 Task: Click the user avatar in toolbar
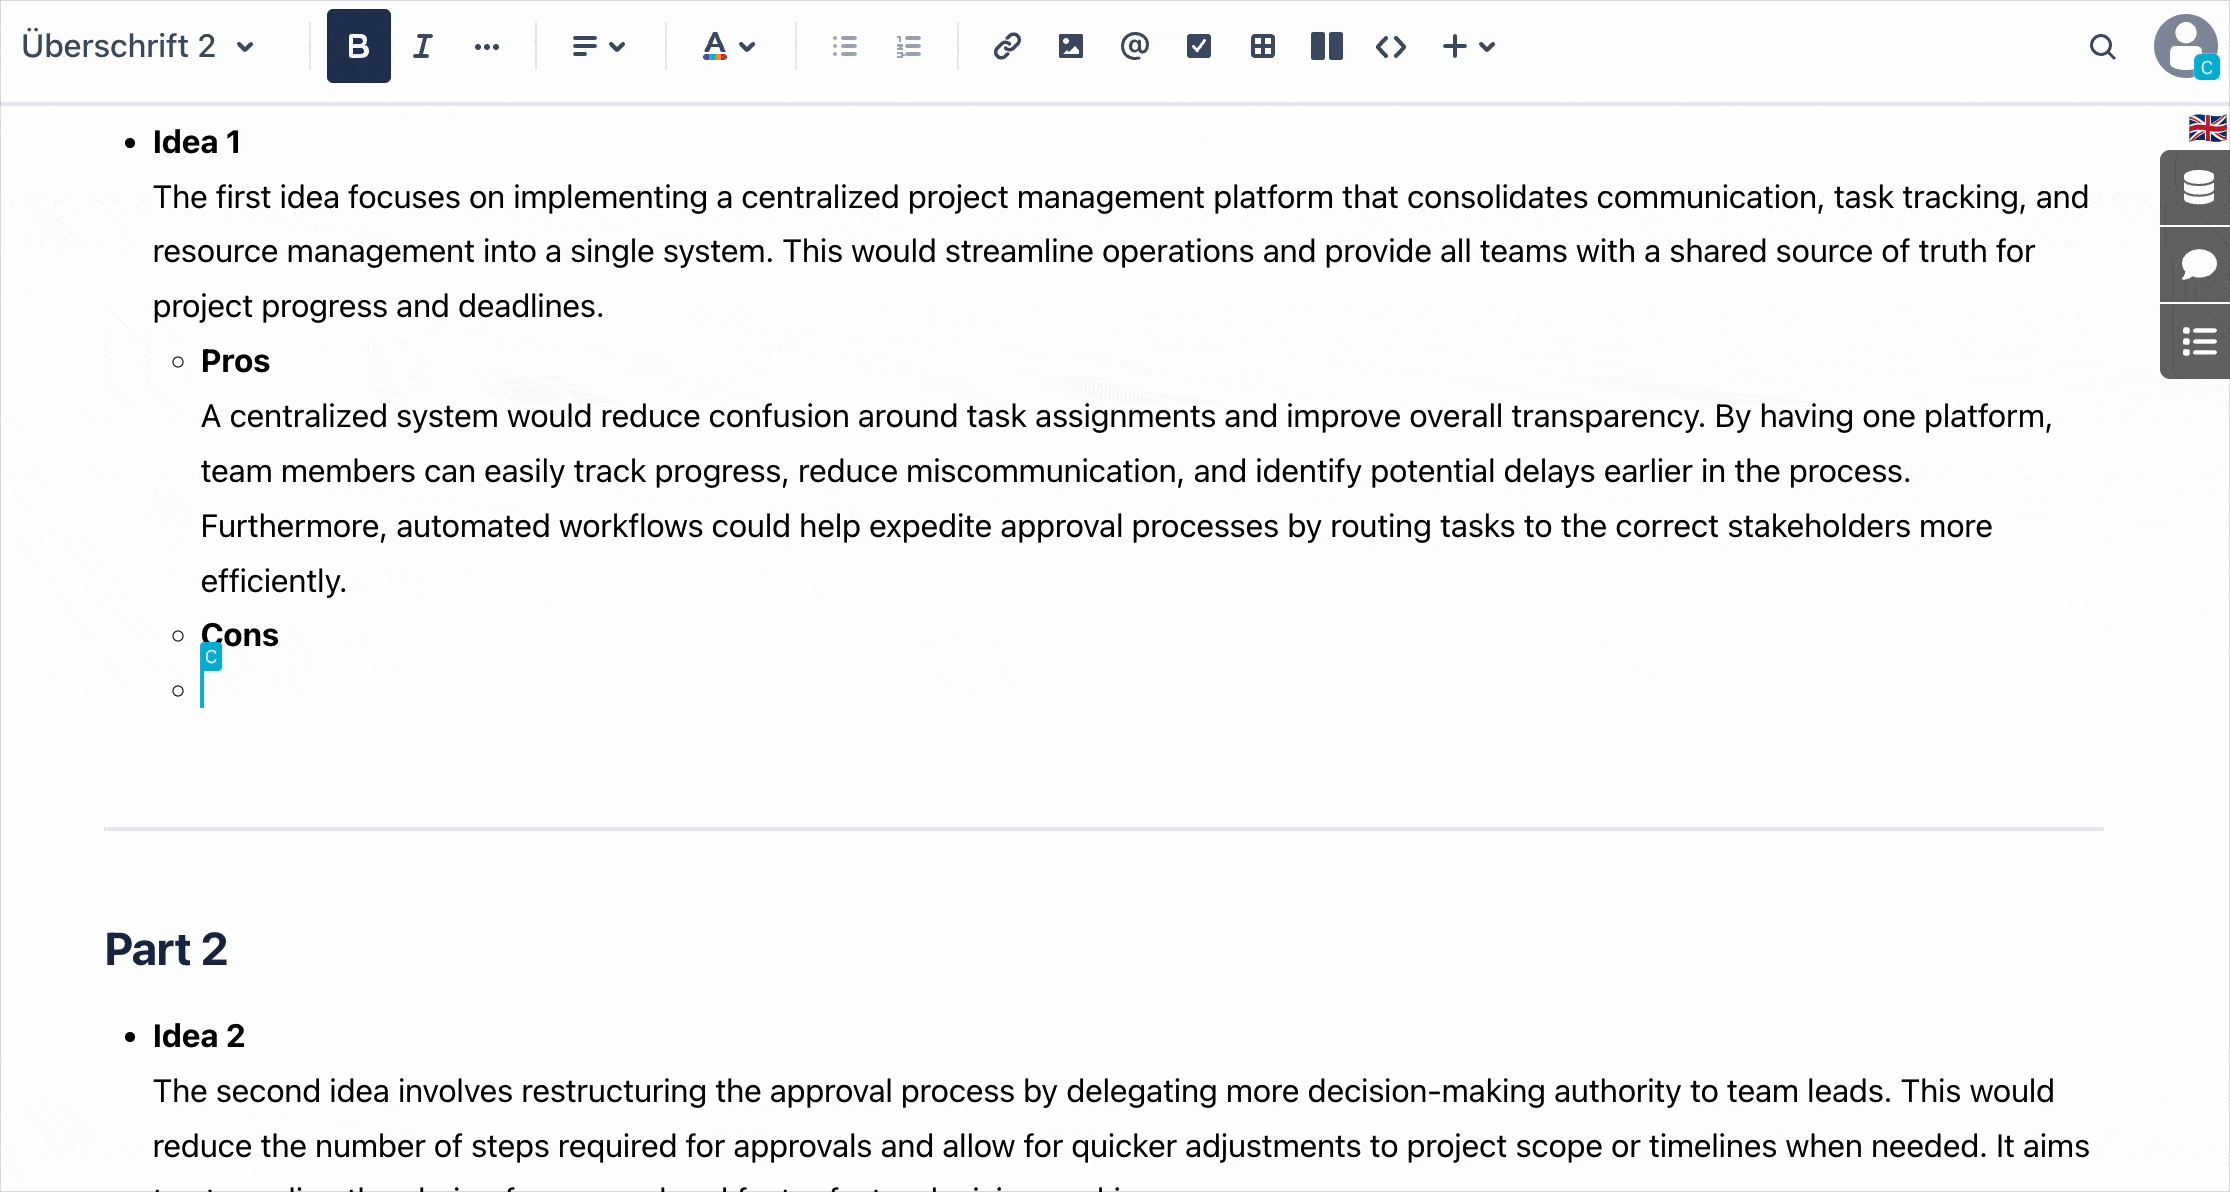(2185, 46)
